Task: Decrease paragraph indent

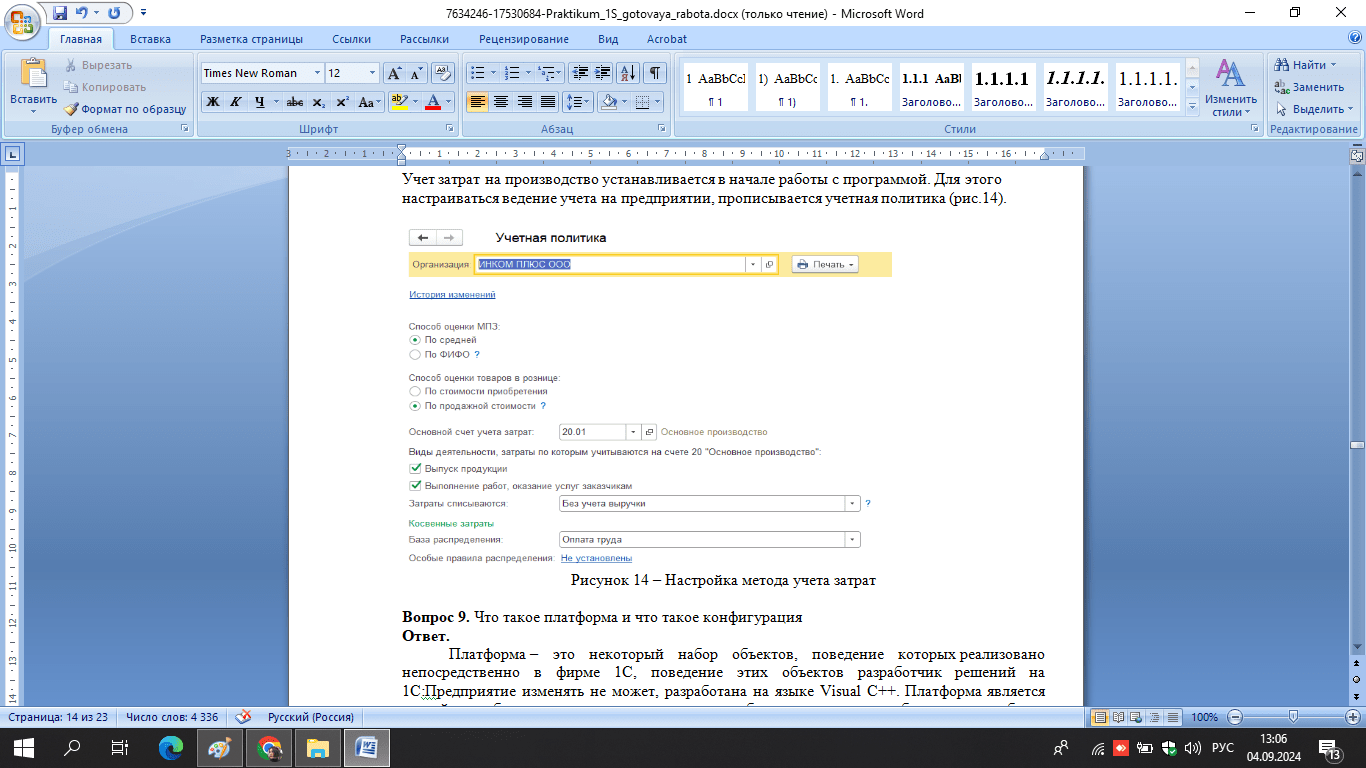Action: click(580, 73)
